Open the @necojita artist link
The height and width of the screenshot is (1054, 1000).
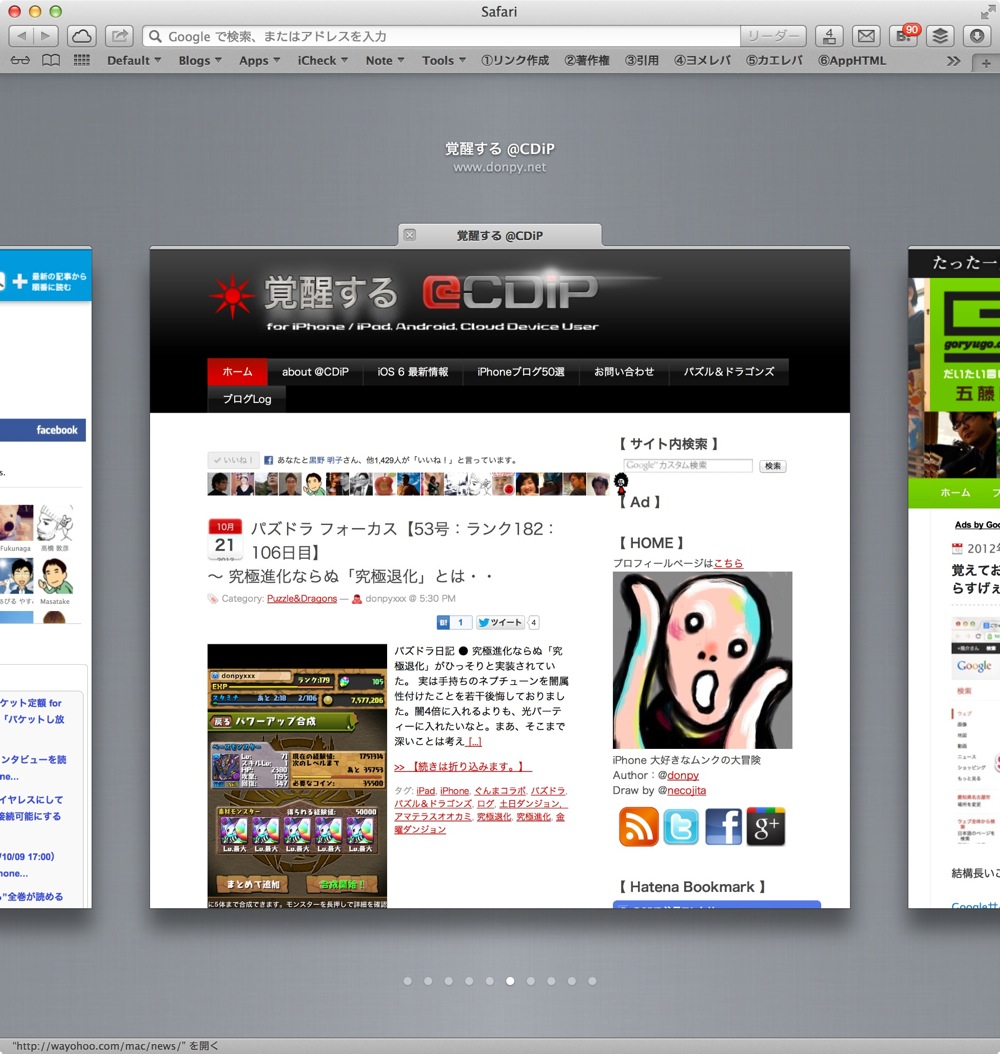coord(686,790)
